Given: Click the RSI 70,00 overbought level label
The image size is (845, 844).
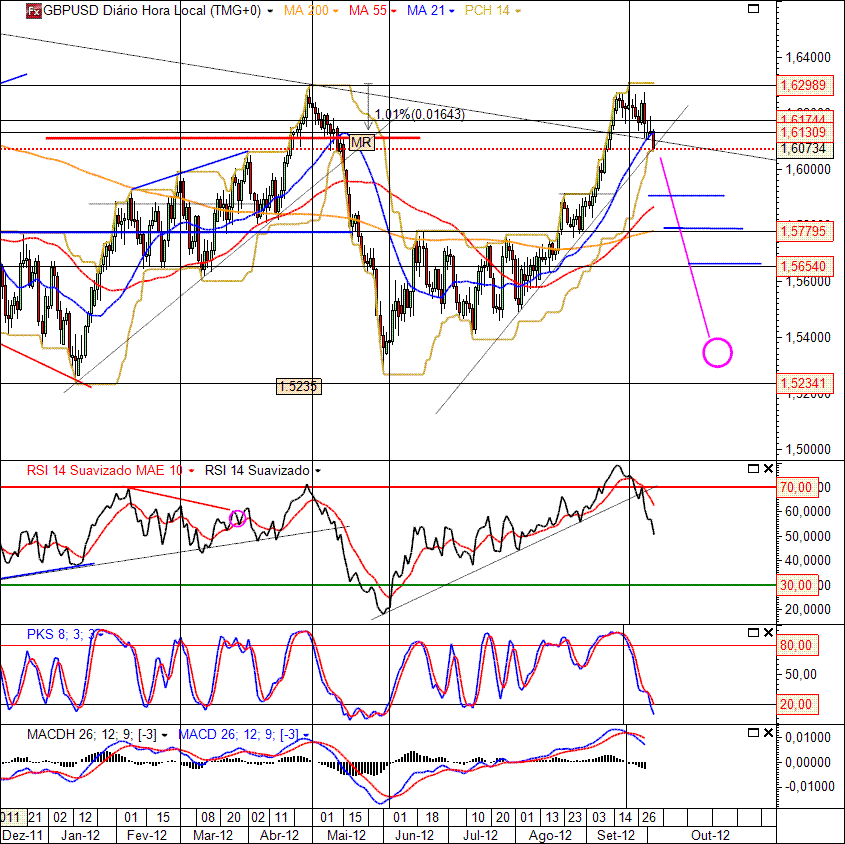Looking at the screenshot, I should pos(797,487).
